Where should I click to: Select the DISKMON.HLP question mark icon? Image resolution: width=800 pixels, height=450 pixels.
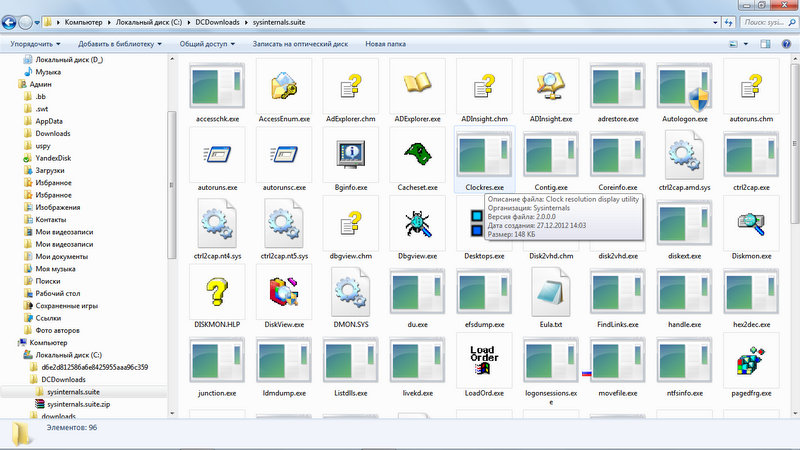217,291
